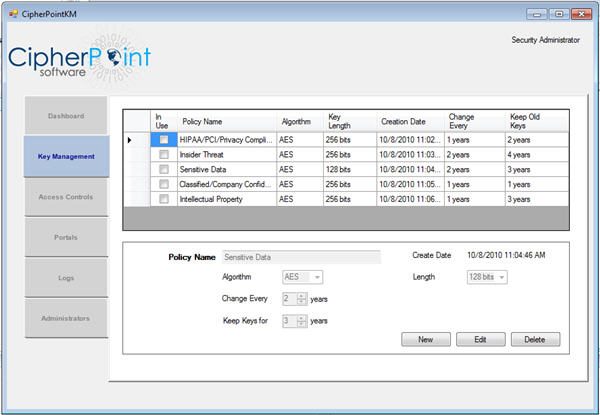Click the Keep Keys for number field
The height and width of the screenshot is (415, 600).
pos(290,321)
